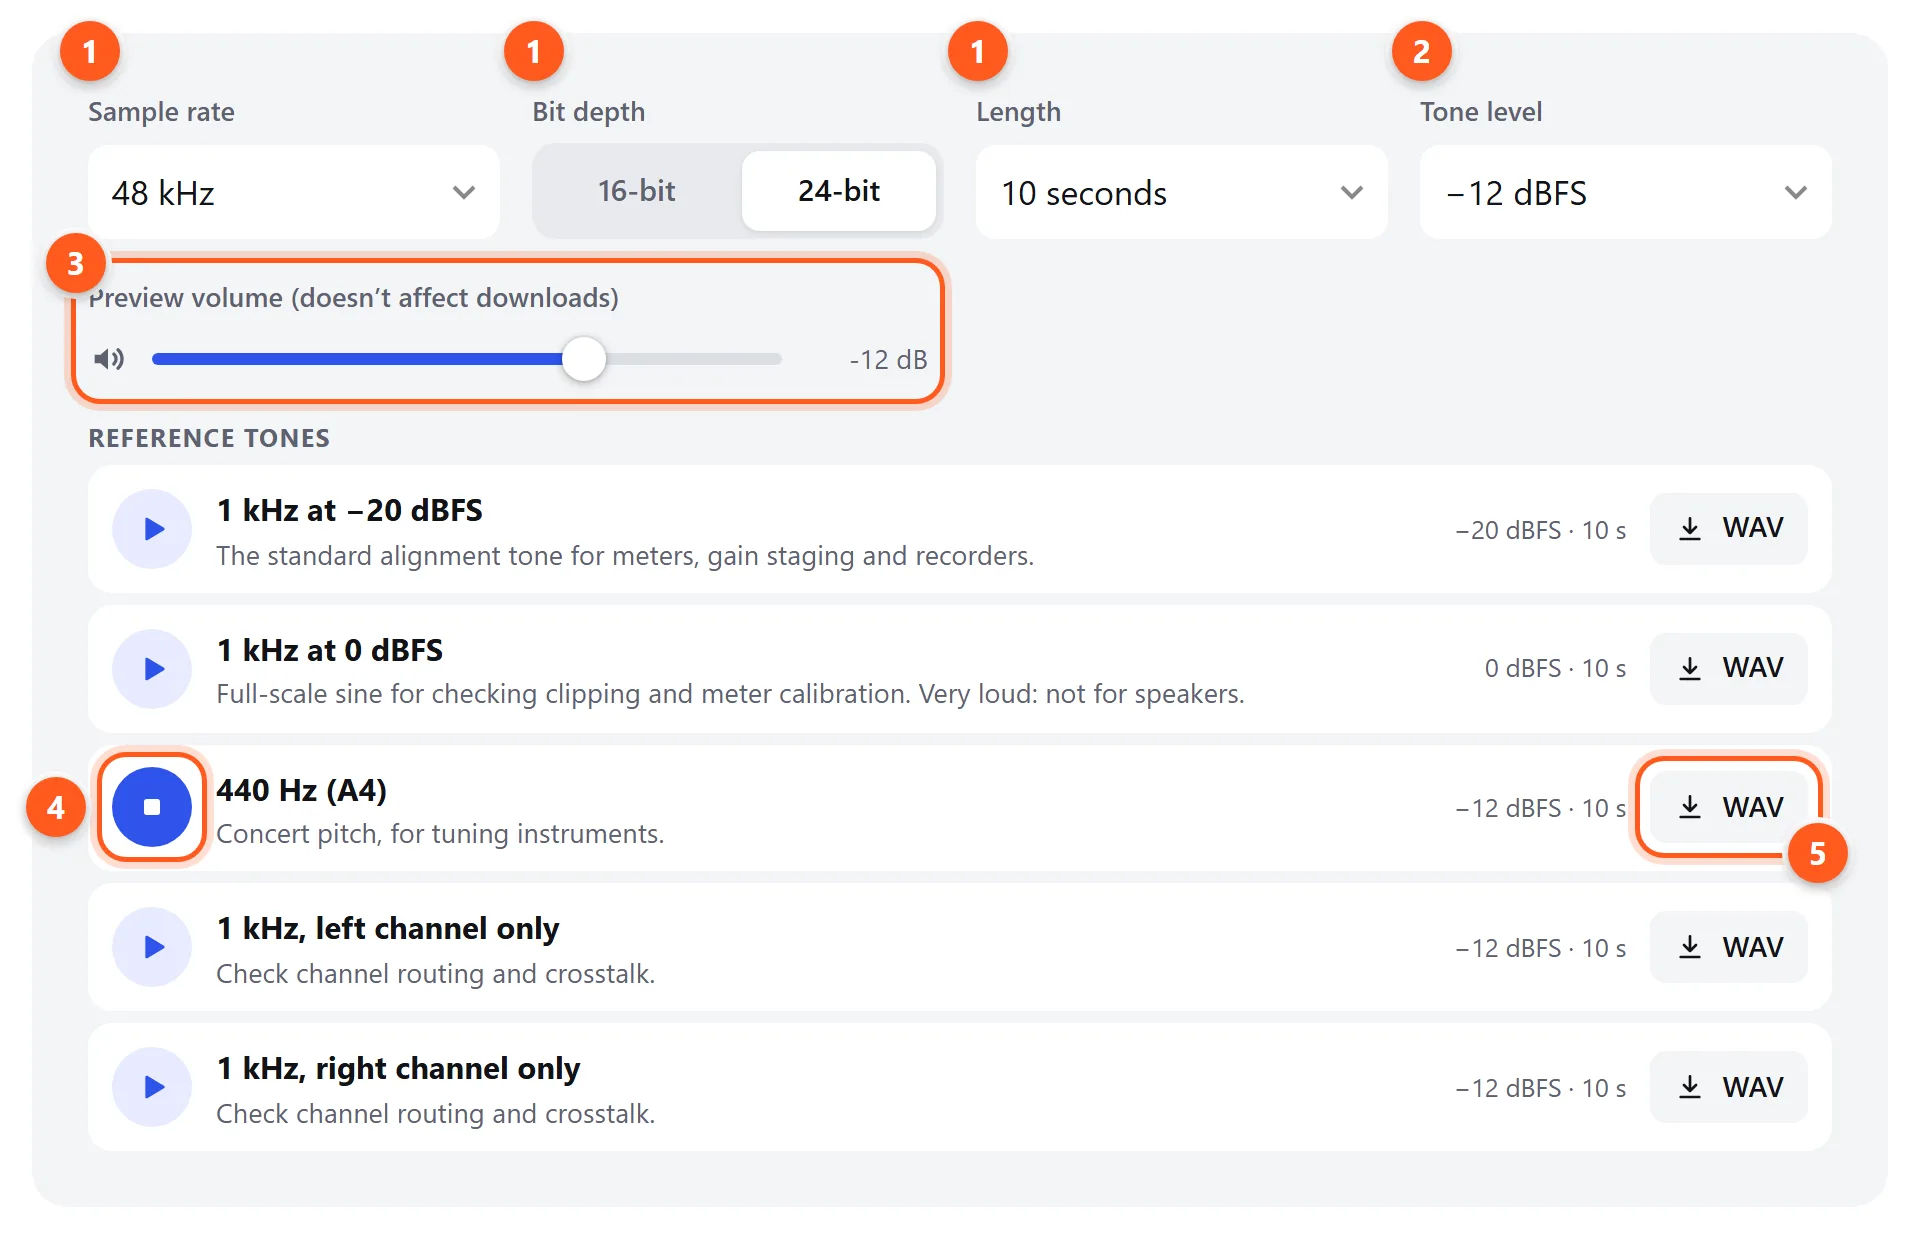Click the 'Preview volume (doesn't affect downloads)' label
The image size is (1920, 1238).
354,298
